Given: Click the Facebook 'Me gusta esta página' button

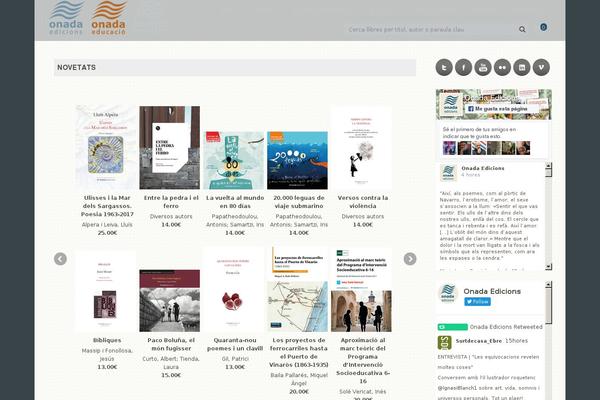Looking at the screenshot, I should pos(497,109).
